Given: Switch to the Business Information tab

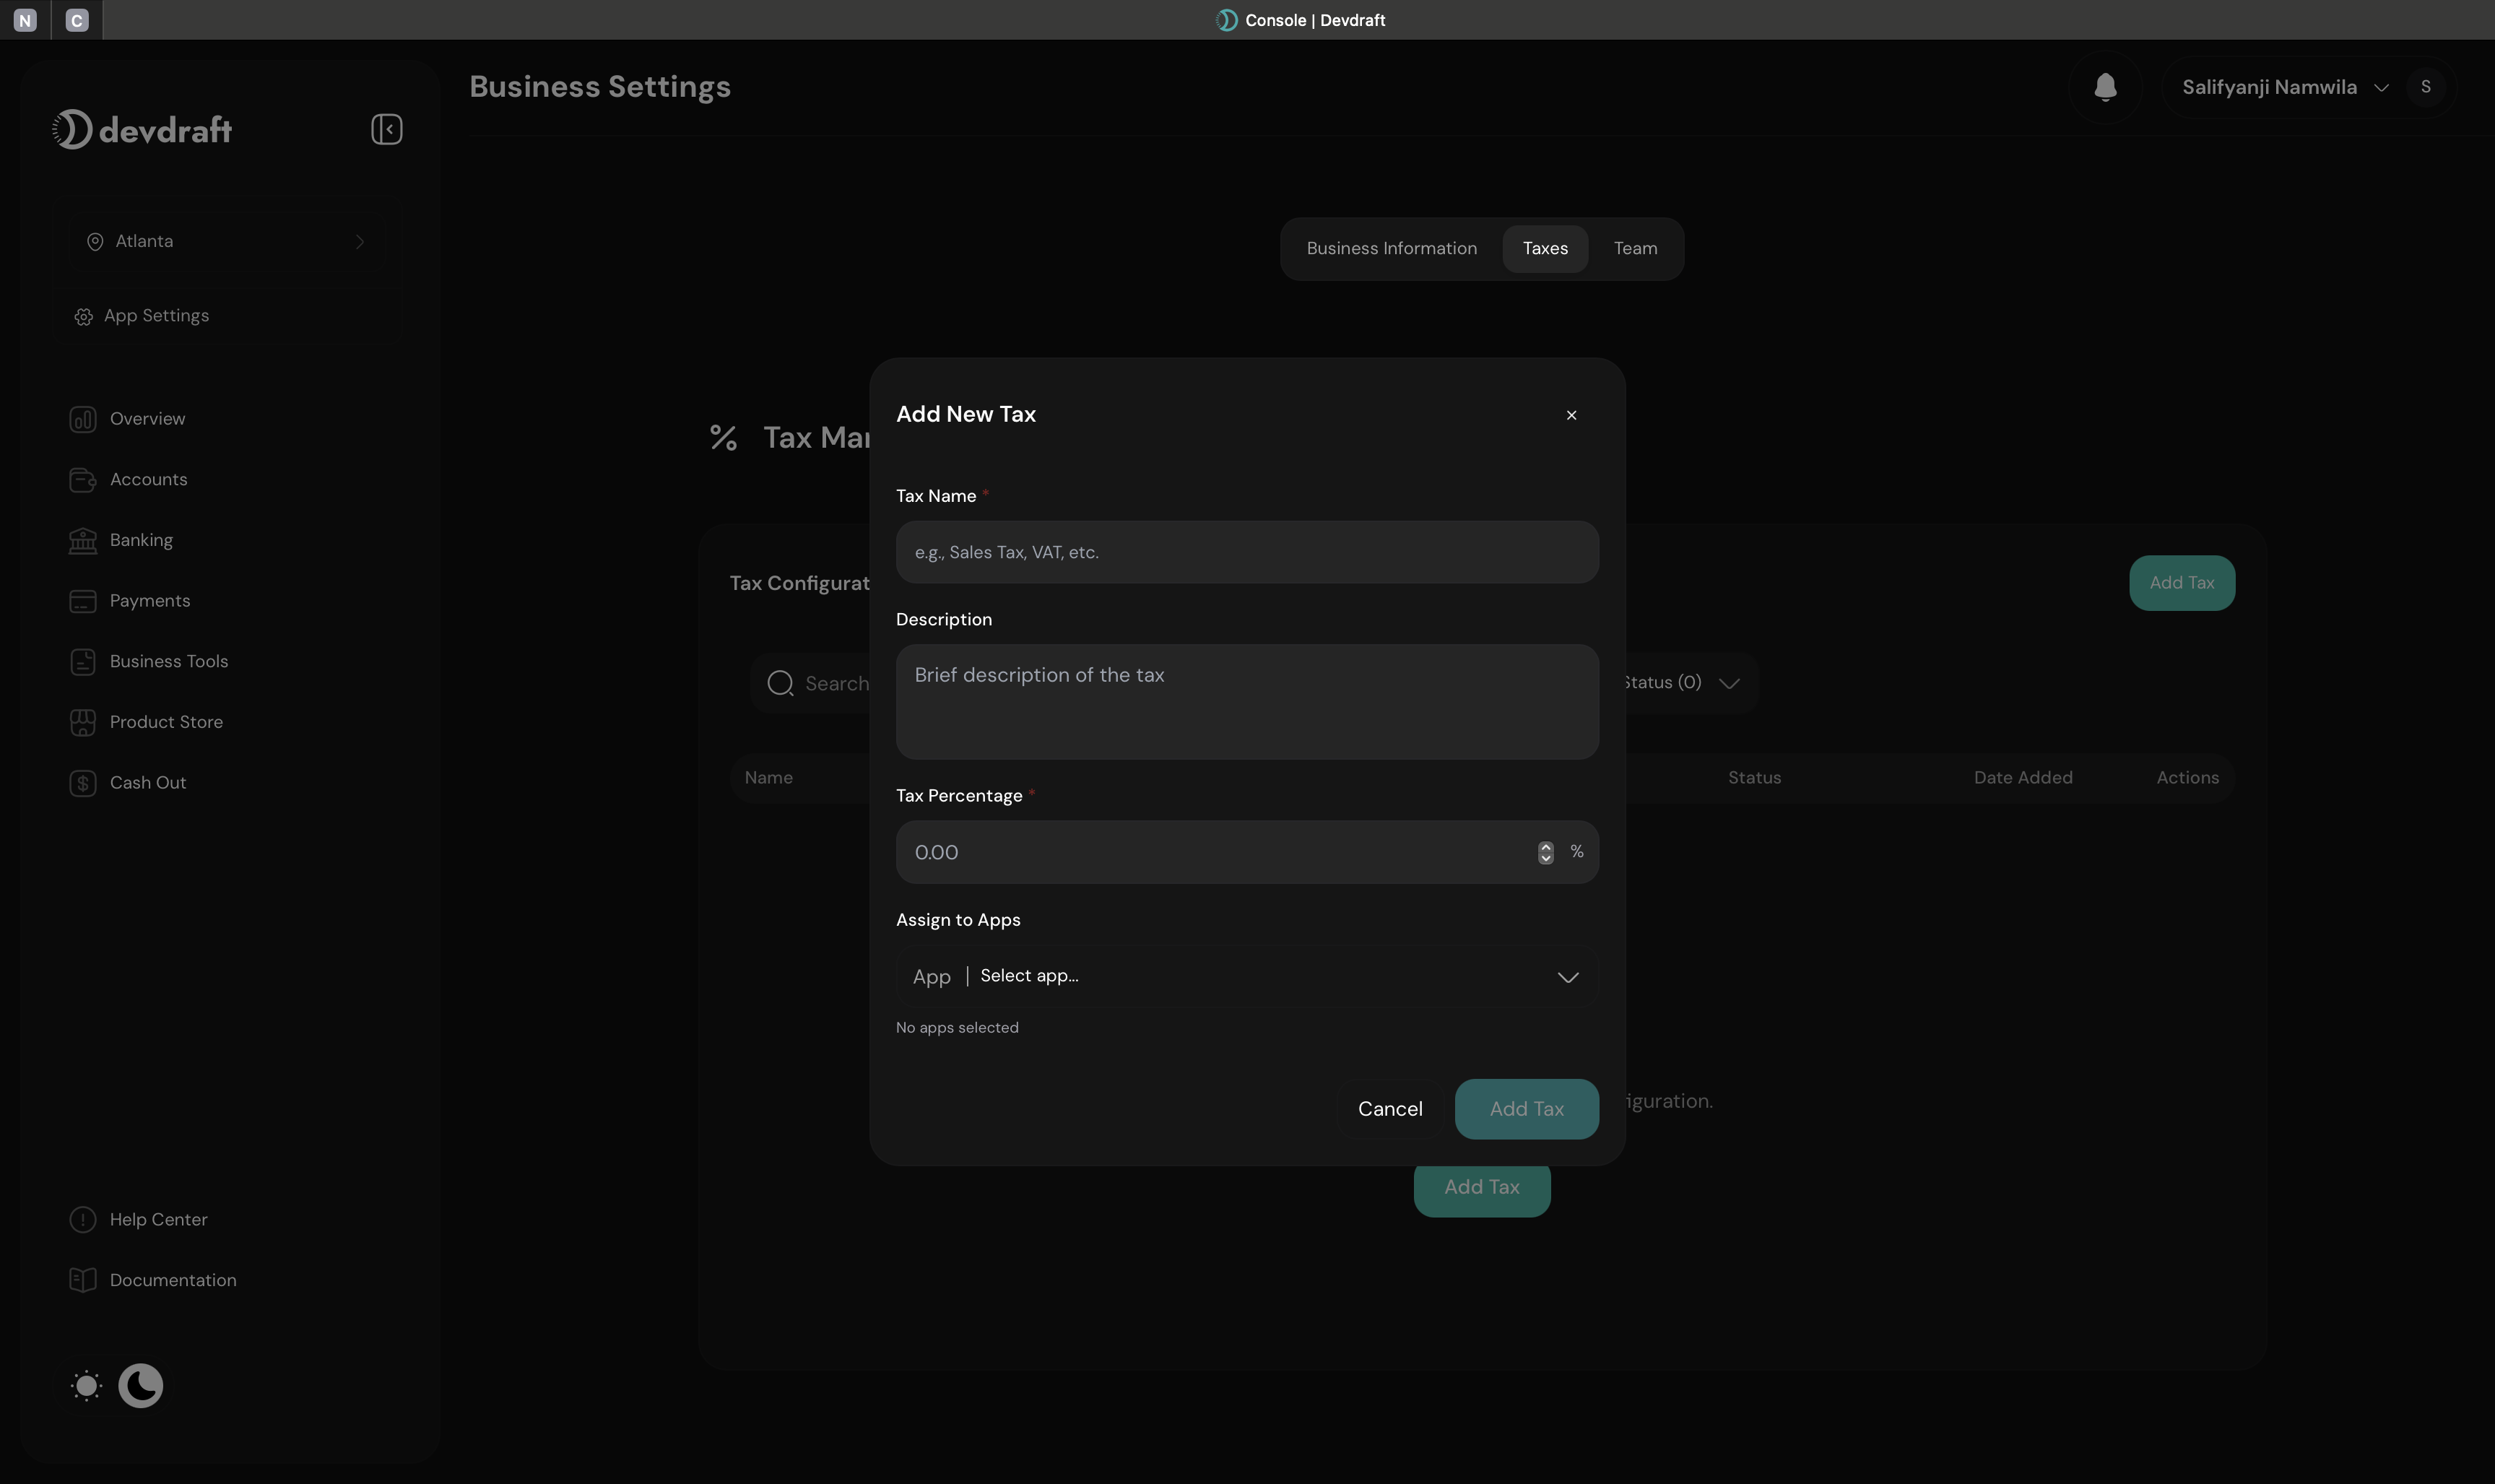Looking at the screenshot, I should [x=1391, y=248].
